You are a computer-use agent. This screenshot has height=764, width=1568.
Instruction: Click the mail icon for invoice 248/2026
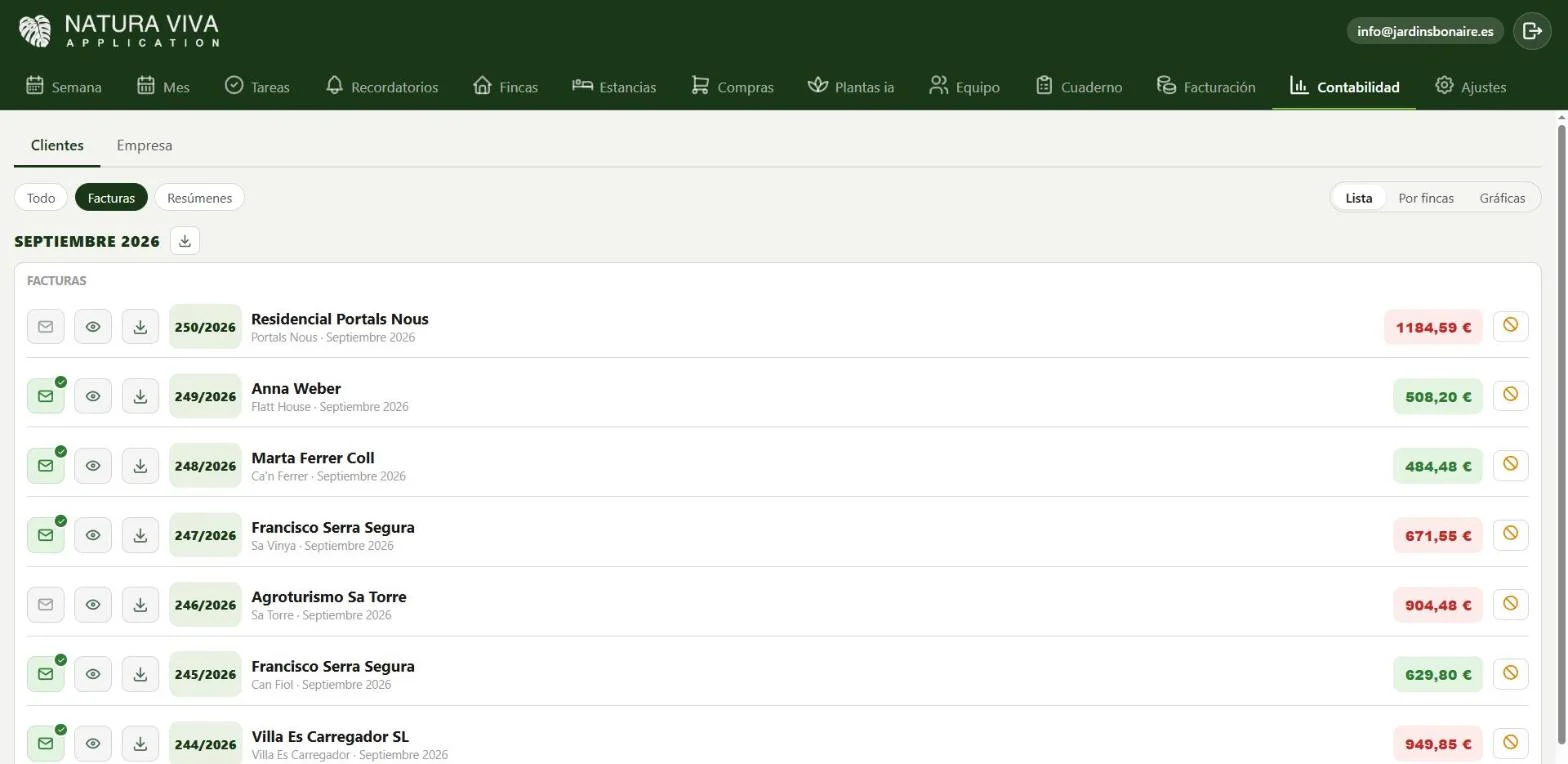pyautogui.click(x=46, y=466)
